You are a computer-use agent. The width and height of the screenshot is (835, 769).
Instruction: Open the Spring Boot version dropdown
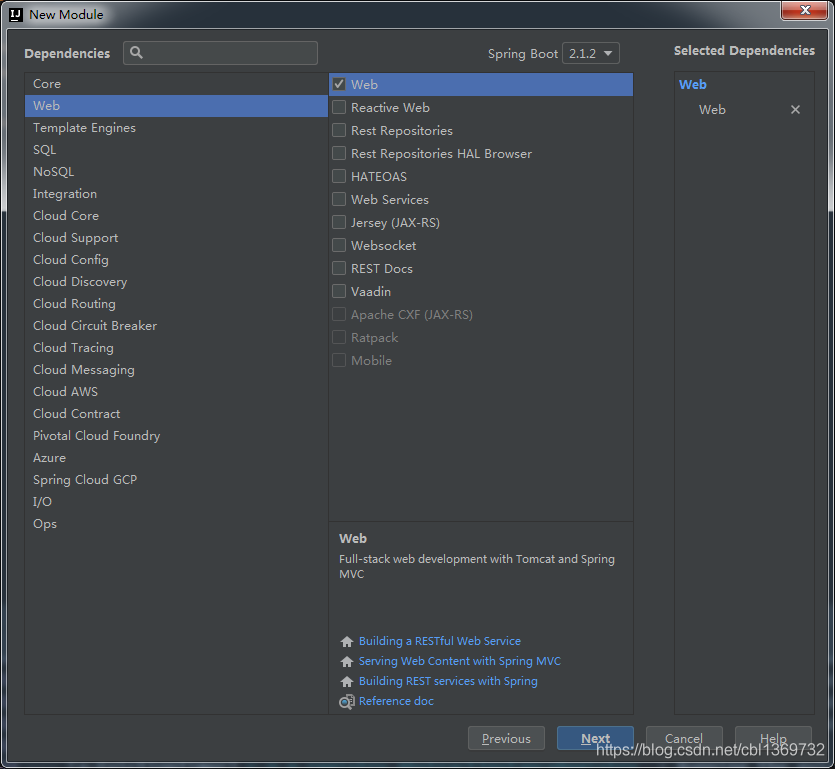pyautogui.click(x=591, y=54)
